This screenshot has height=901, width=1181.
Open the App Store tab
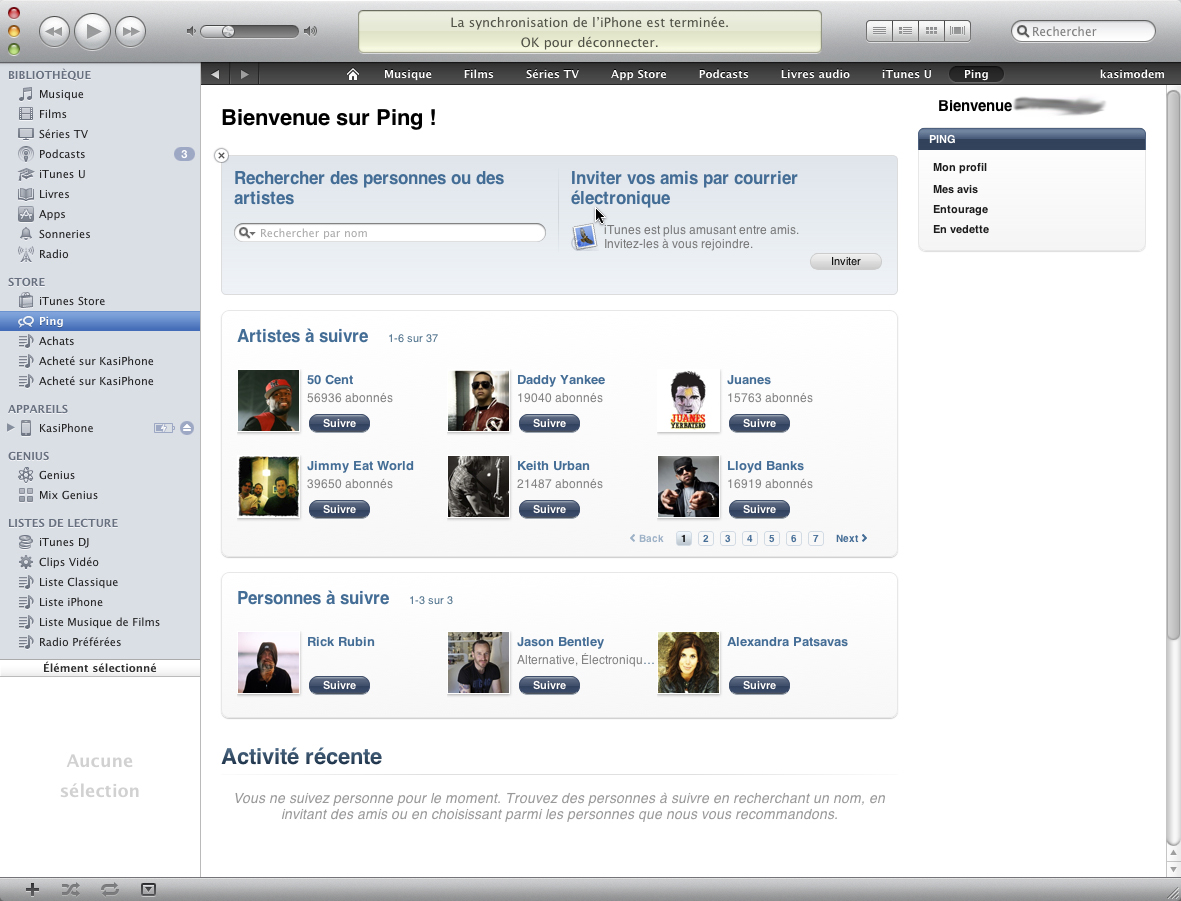[x=639, y=74]
